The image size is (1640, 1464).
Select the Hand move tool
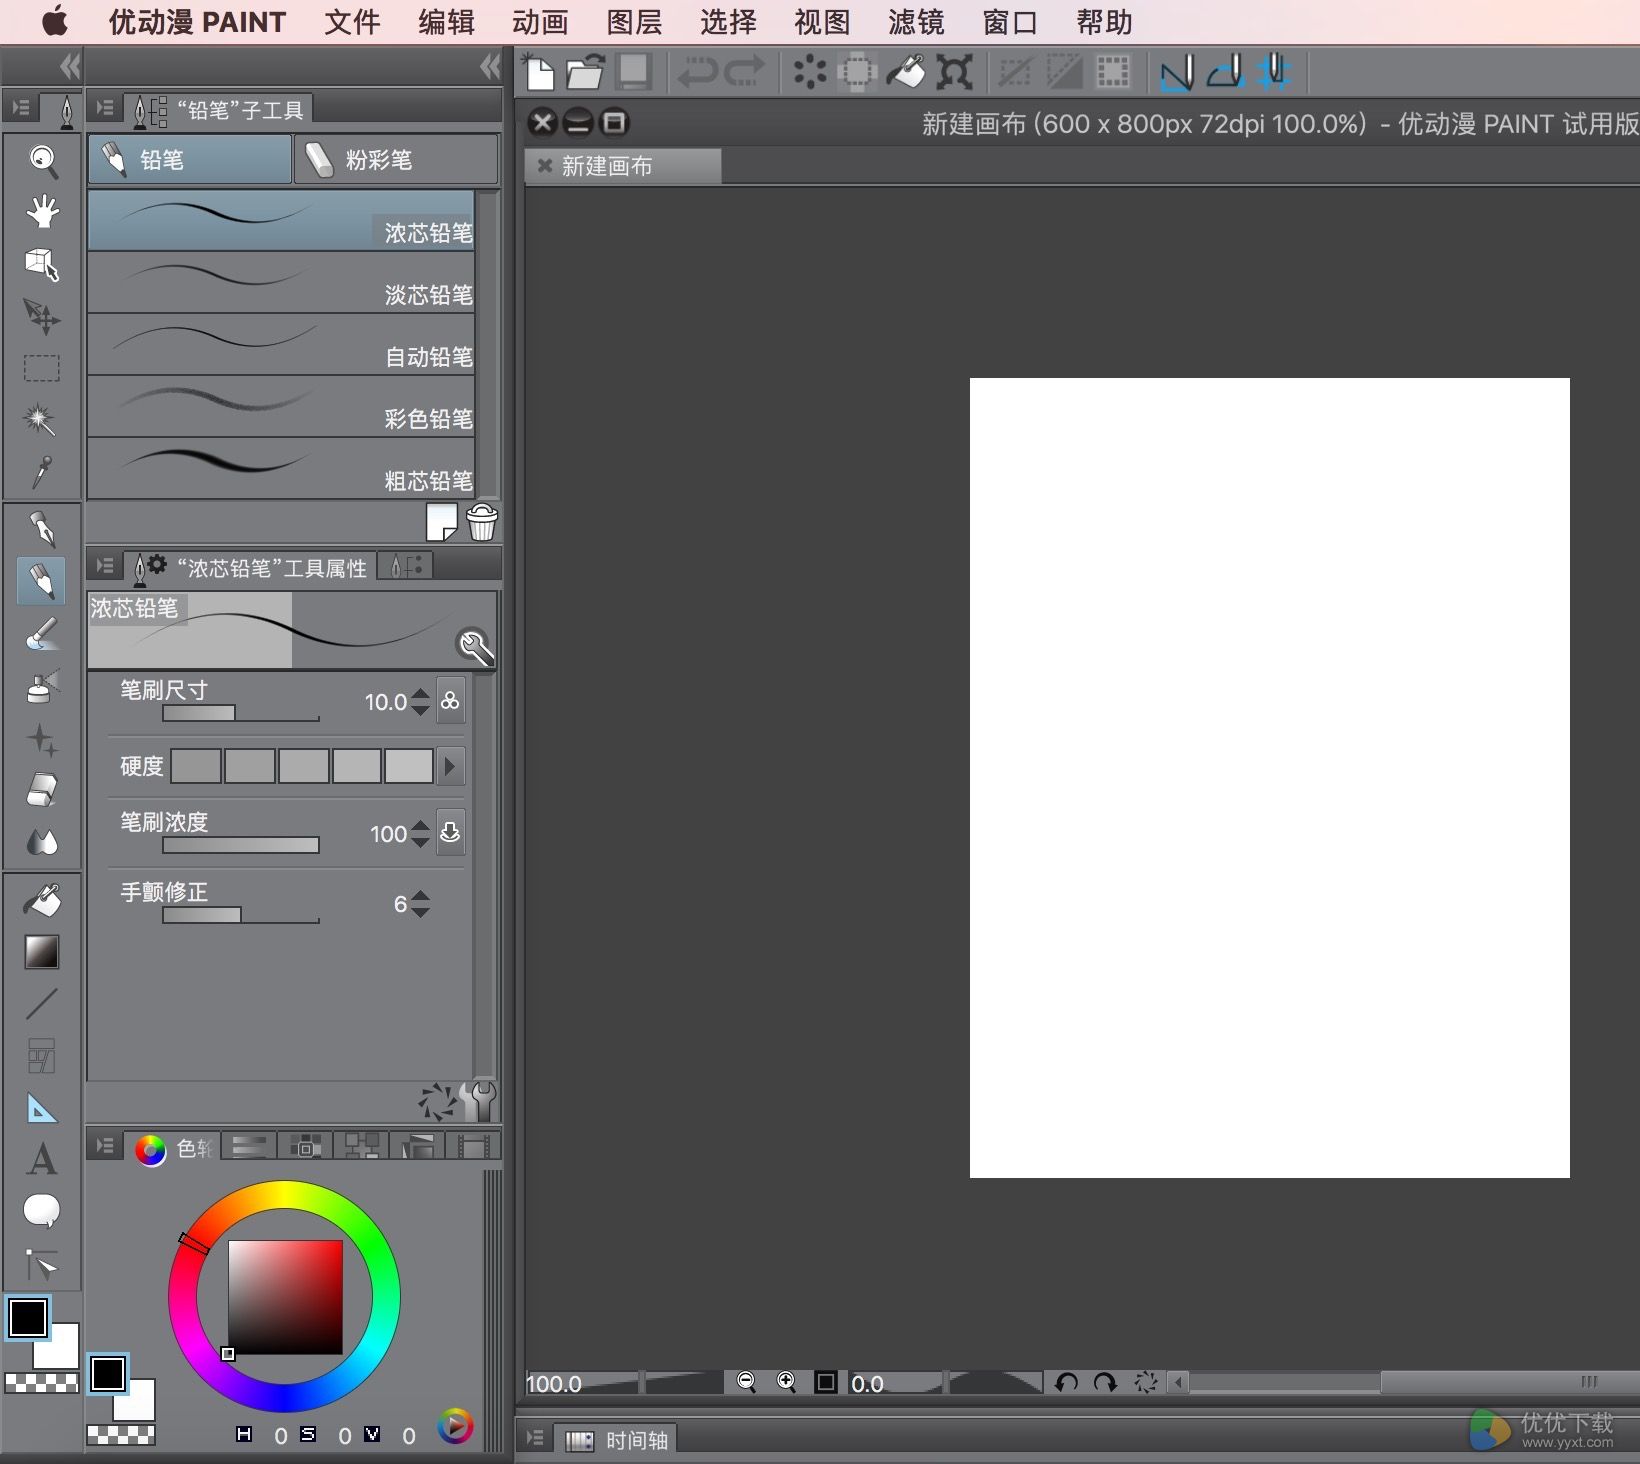click(42, 212)
